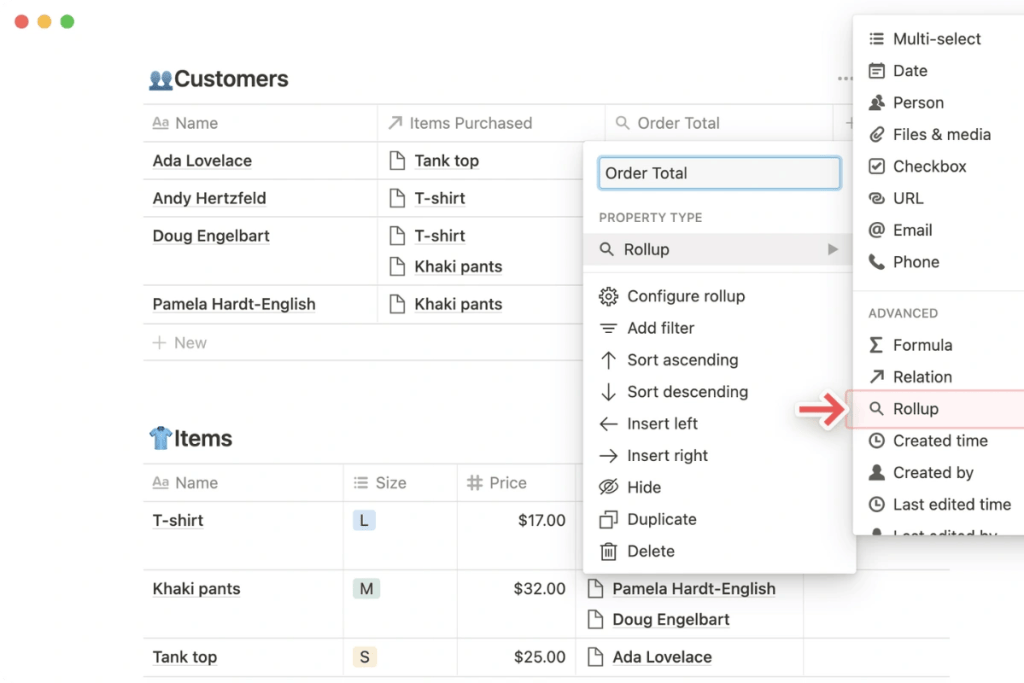This screenshot has width=1024, height=683.
Task: Click the Add filter lines icon
Action: click(x=608, y=328)
